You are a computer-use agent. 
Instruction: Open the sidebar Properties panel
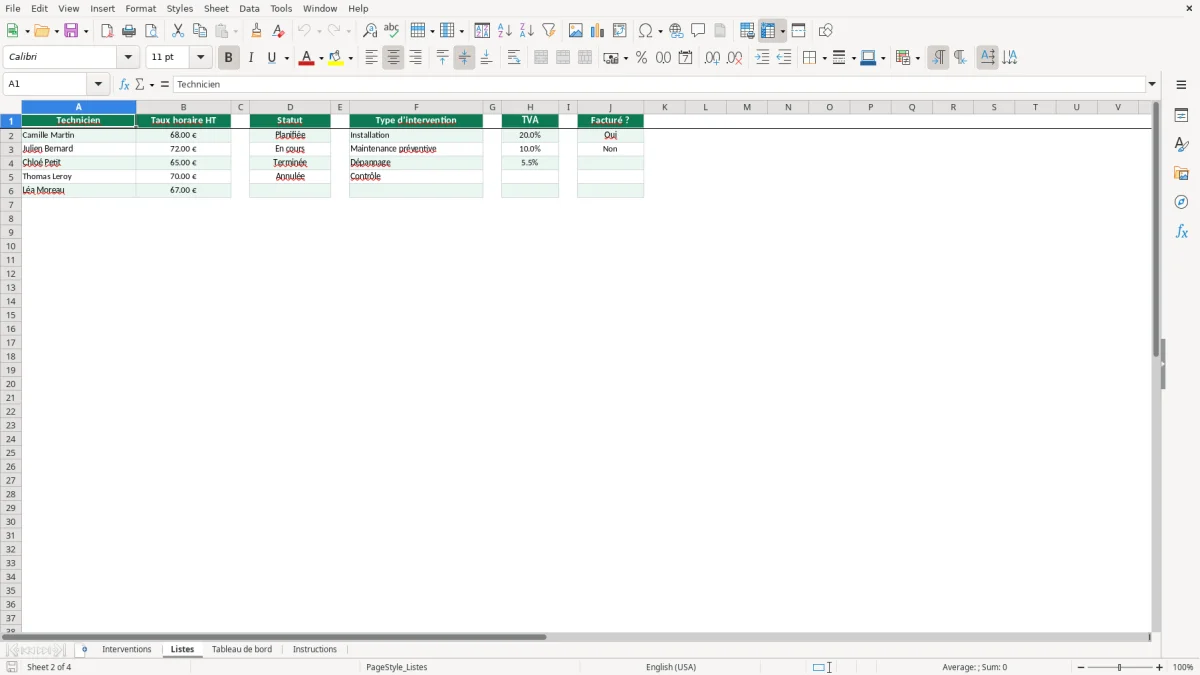tap(1181, 116)
